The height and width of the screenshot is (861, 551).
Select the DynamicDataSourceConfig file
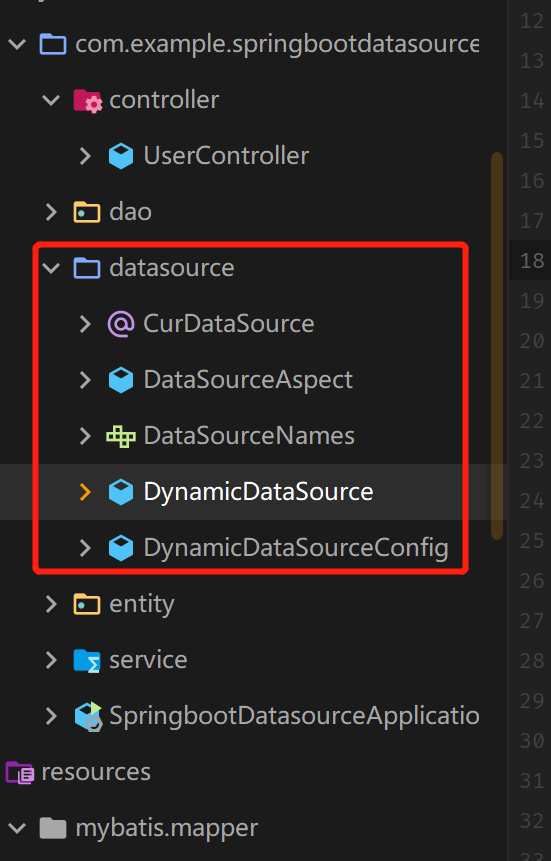296,547
